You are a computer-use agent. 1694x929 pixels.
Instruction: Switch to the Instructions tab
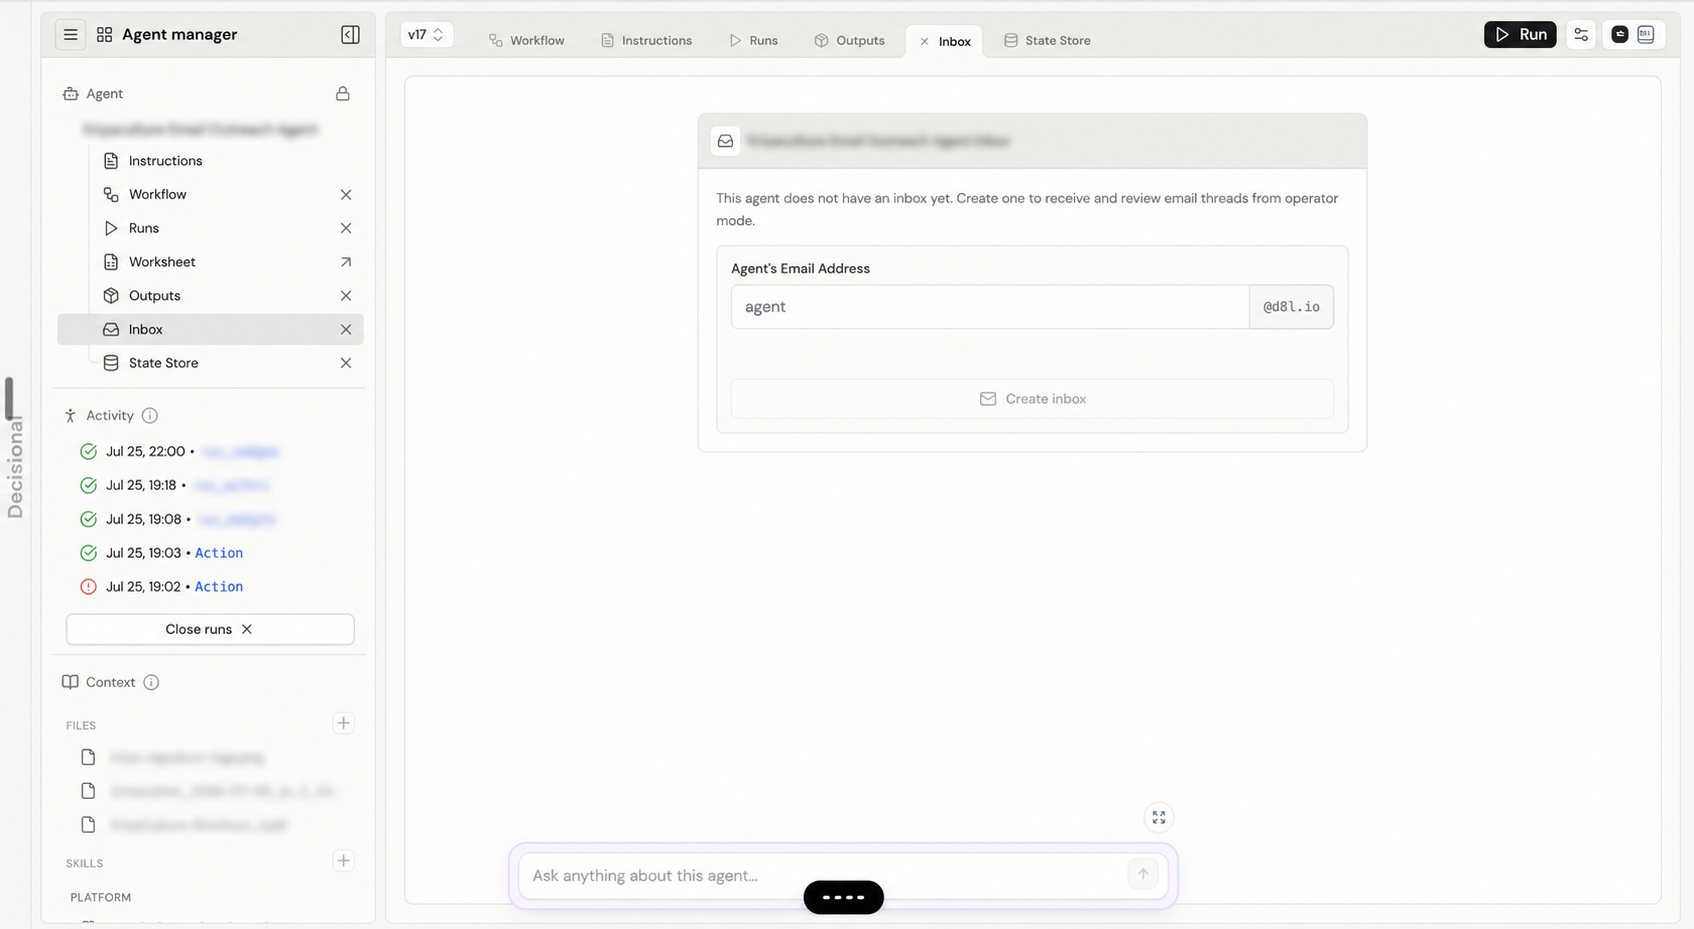pyautogui.click(x=646, y=40)
